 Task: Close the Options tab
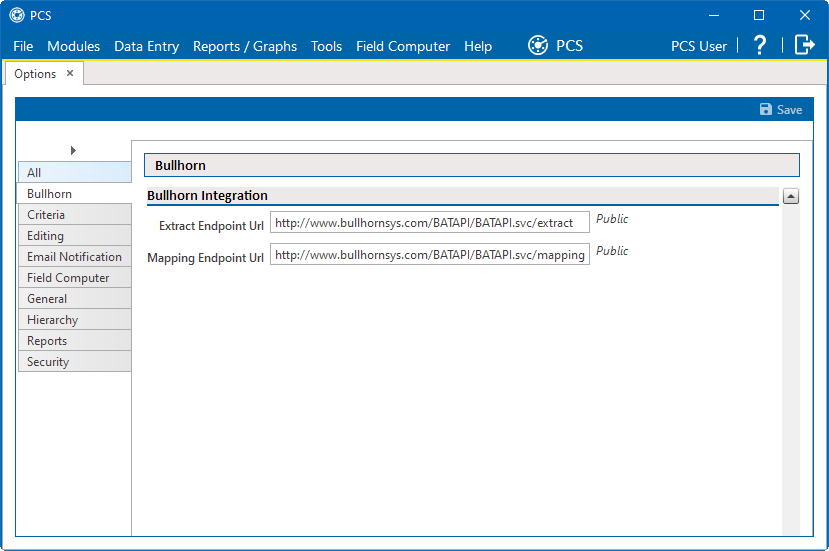click(70, 74)
